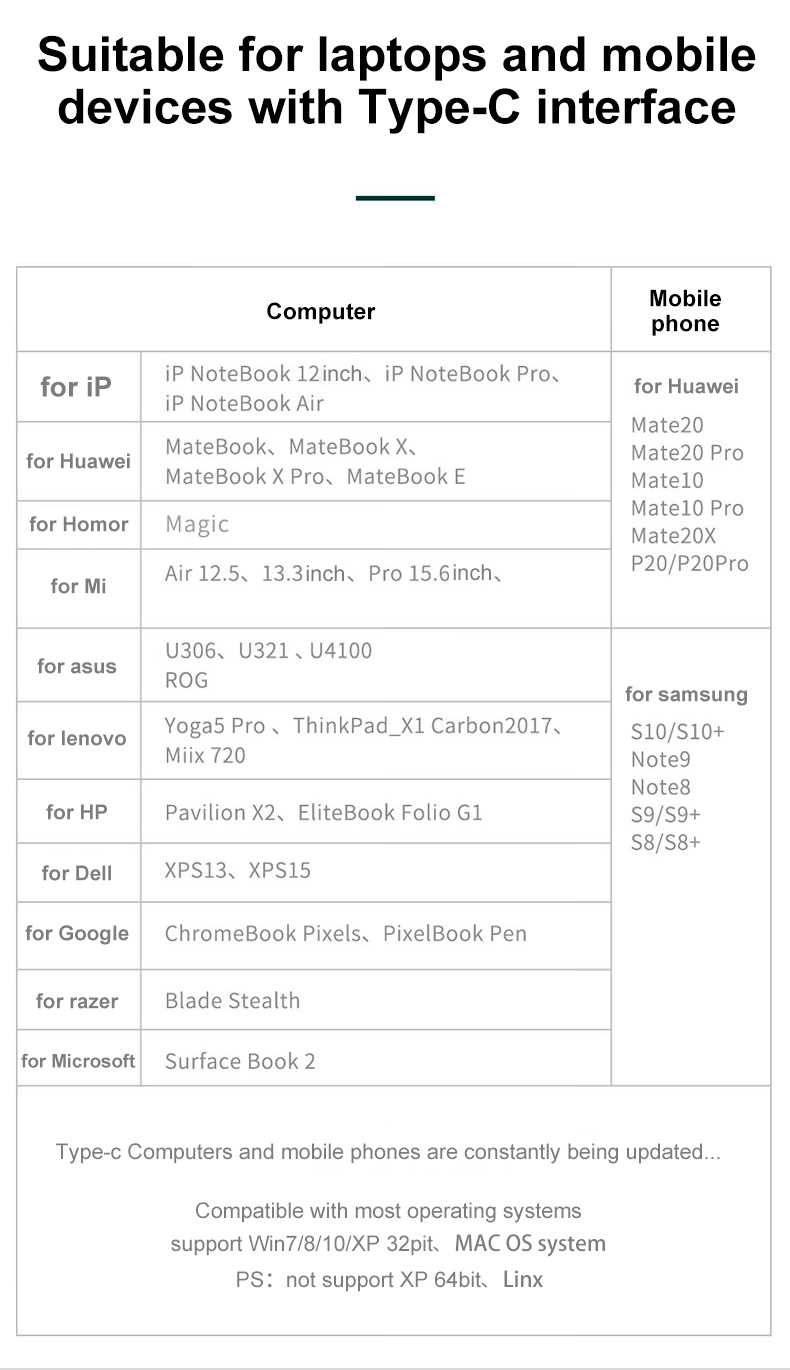Click the 'for razer' row label
This screenshot has height=1370, width=790.
(77, 1001)
